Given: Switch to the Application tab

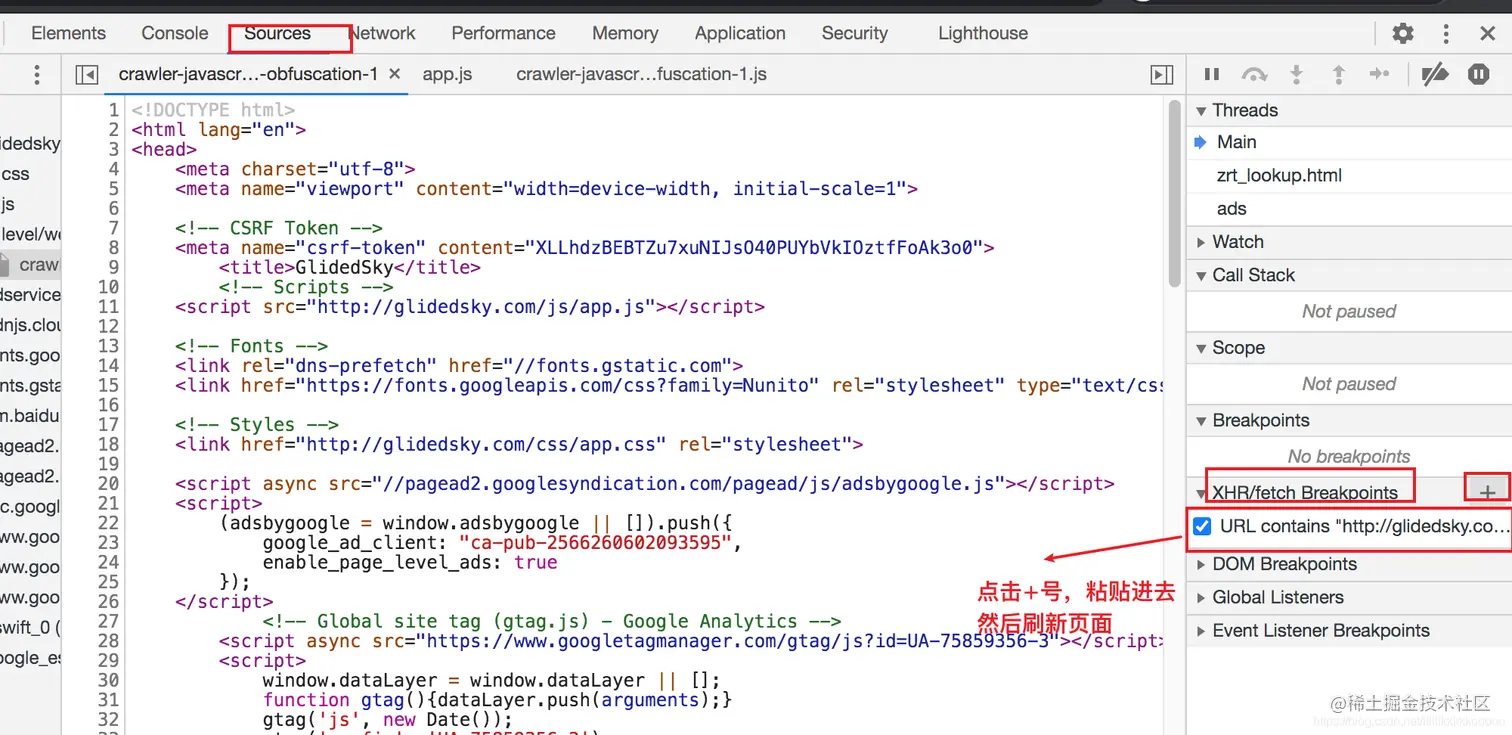Looking at the screenshot, I should click(740, 33).
